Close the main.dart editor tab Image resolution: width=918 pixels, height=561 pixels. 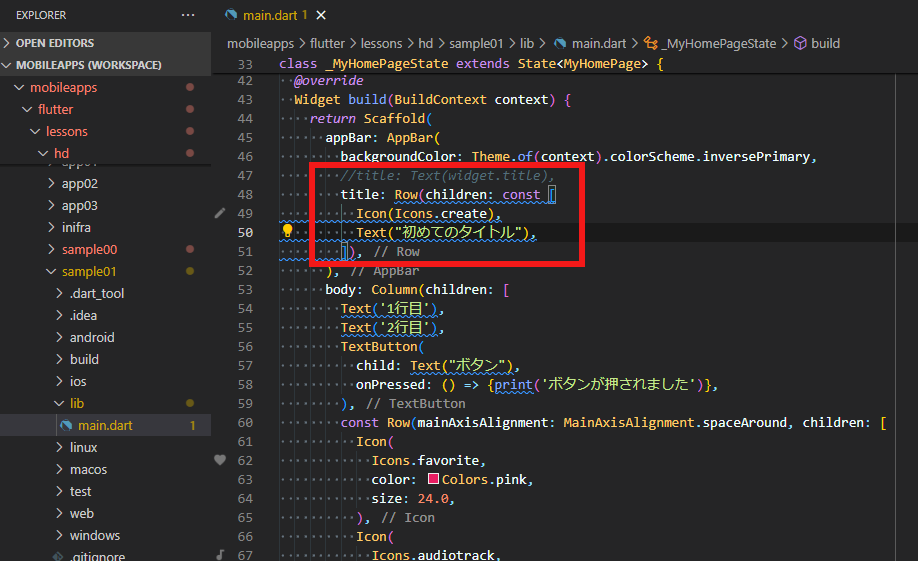[321, 15]
